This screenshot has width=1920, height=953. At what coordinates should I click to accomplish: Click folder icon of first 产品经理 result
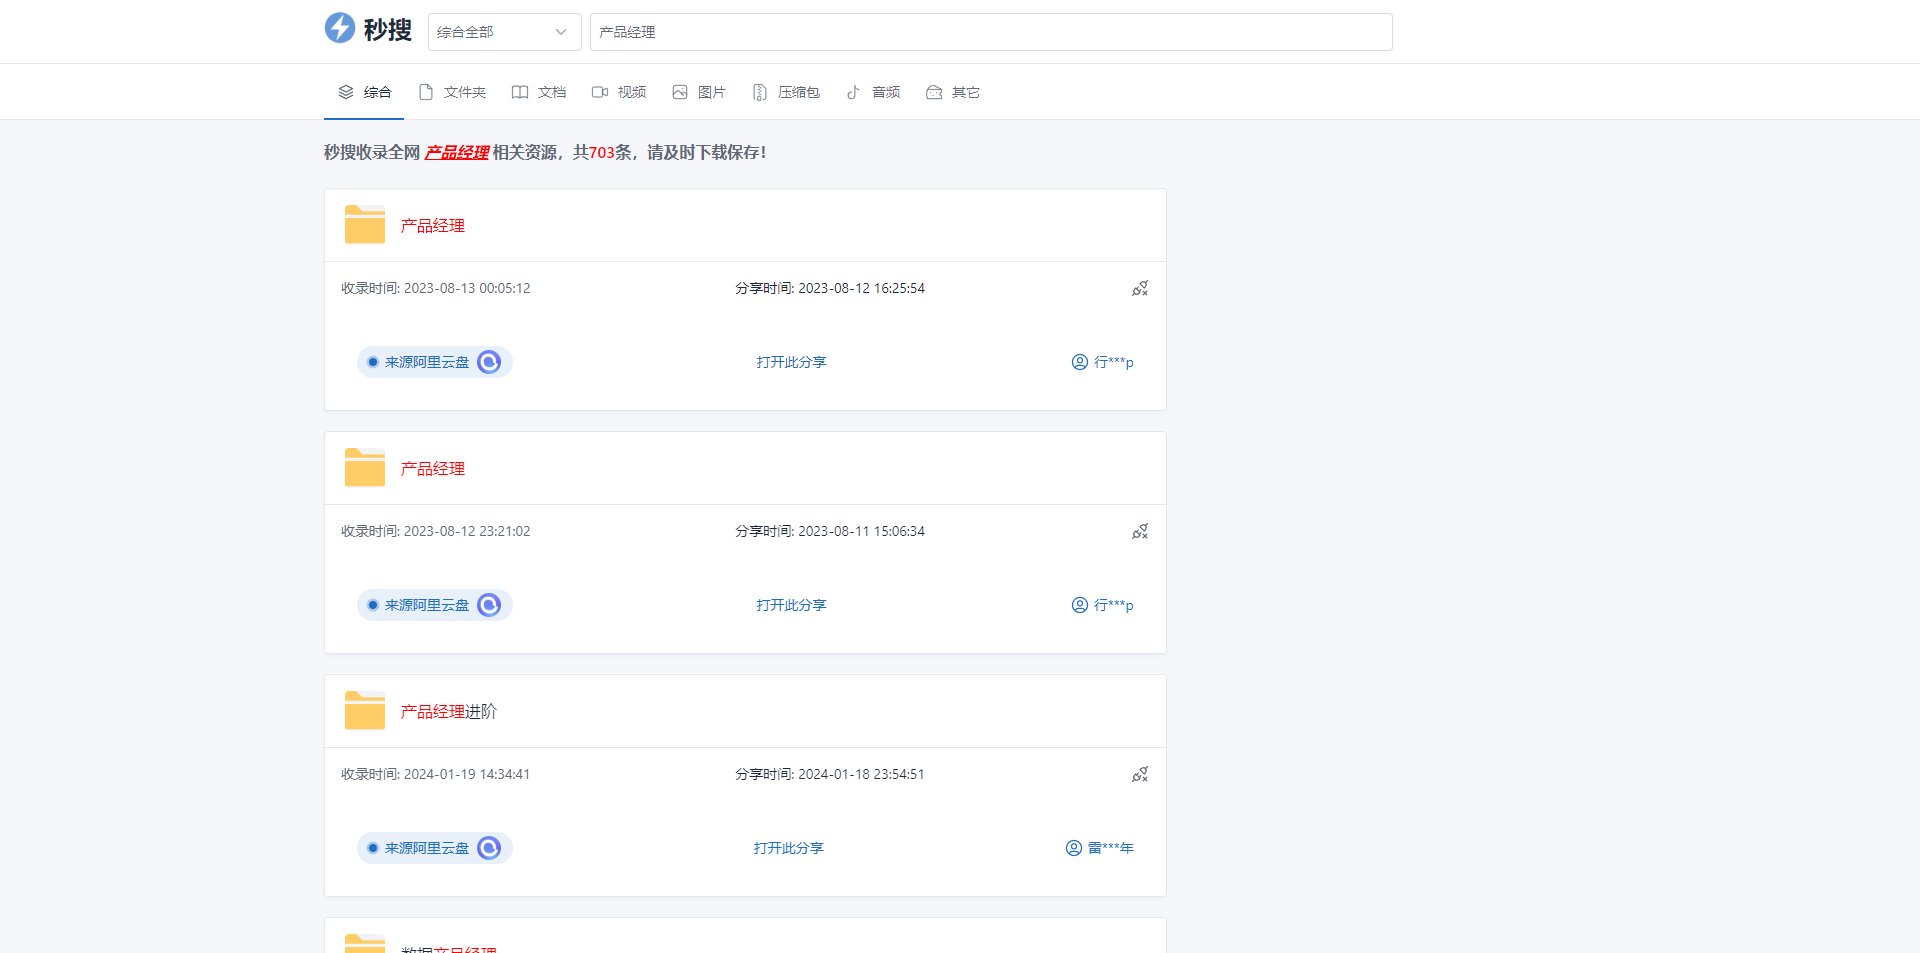(365, 225)
